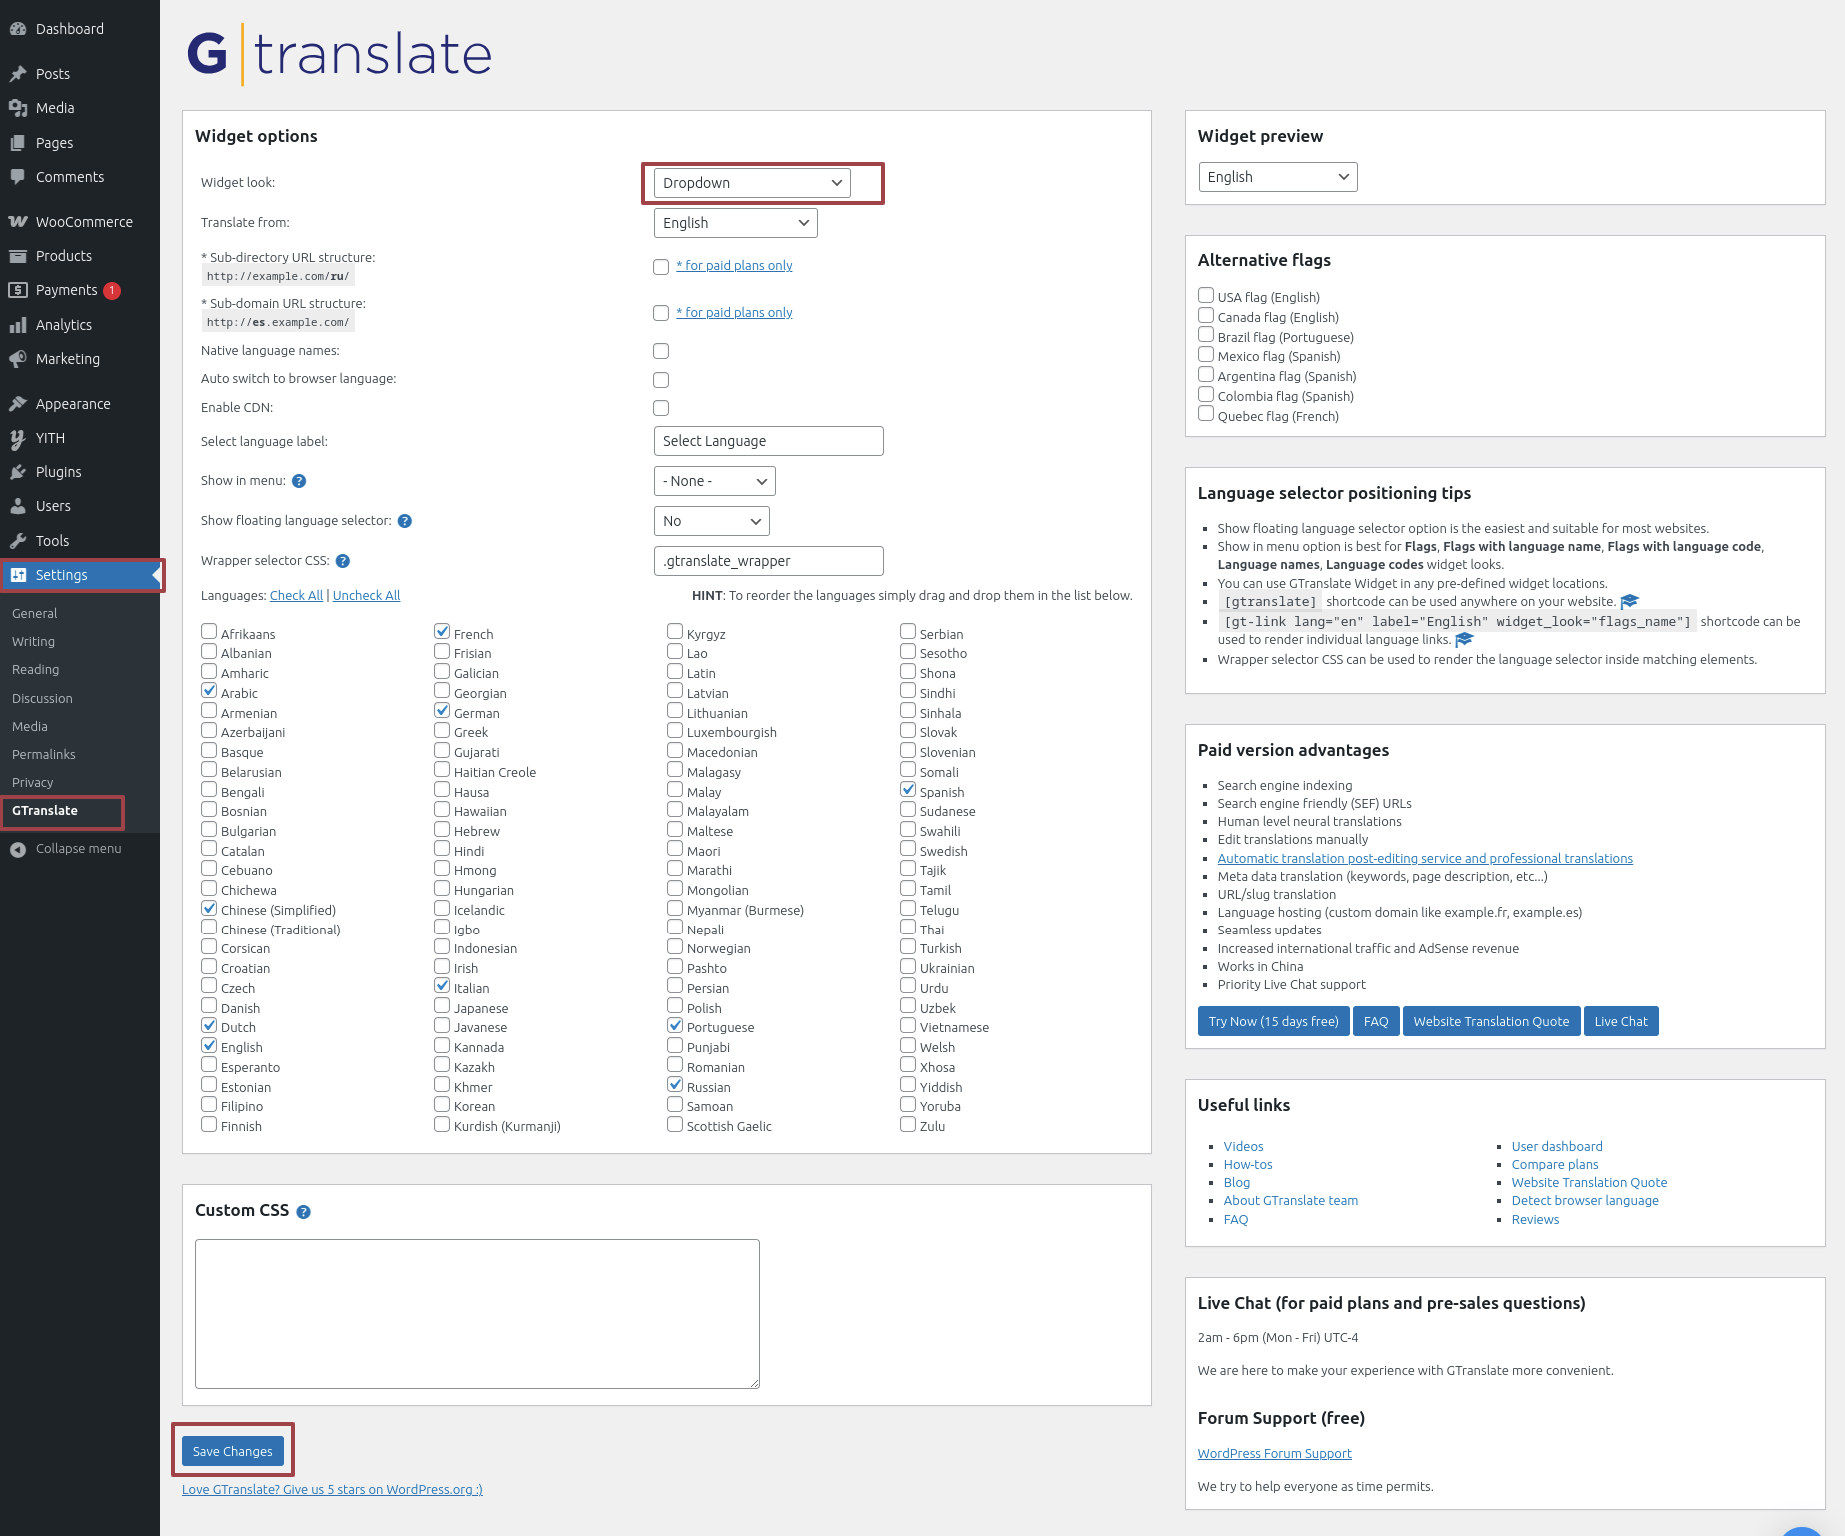This screenshot has height=1536, width=1845.
Task: Click the Analytics bar chart icon
Action: [x=18, y=325]
